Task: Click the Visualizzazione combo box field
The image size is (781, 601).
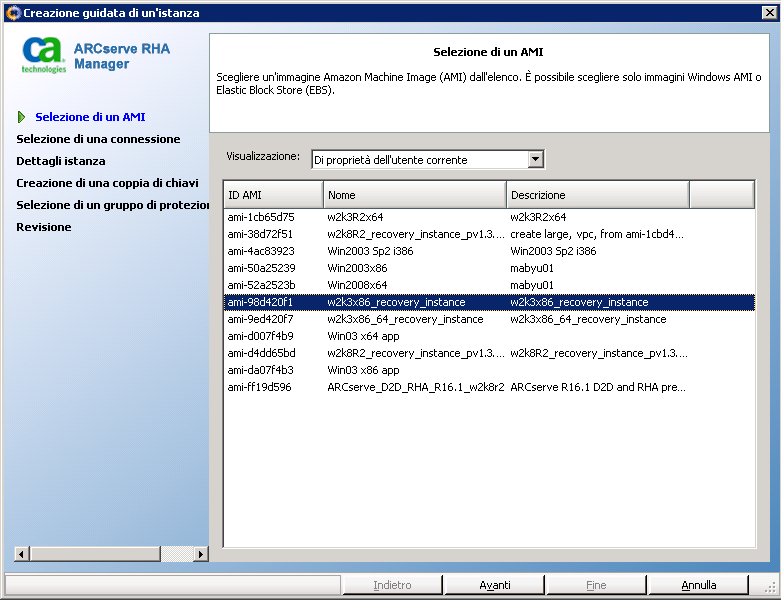Action: pos(419,159)
